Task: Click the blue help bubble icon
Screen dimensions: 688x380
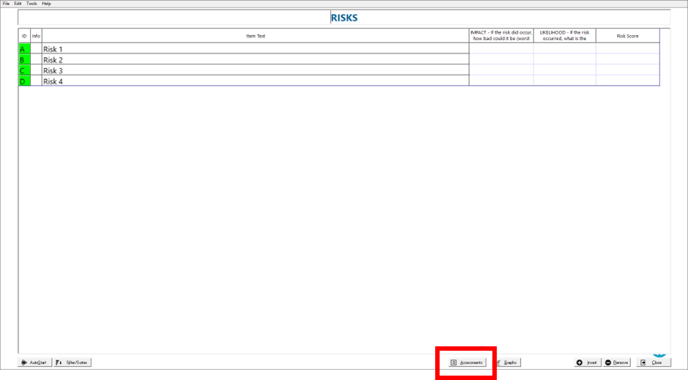Action: point(659,354)
